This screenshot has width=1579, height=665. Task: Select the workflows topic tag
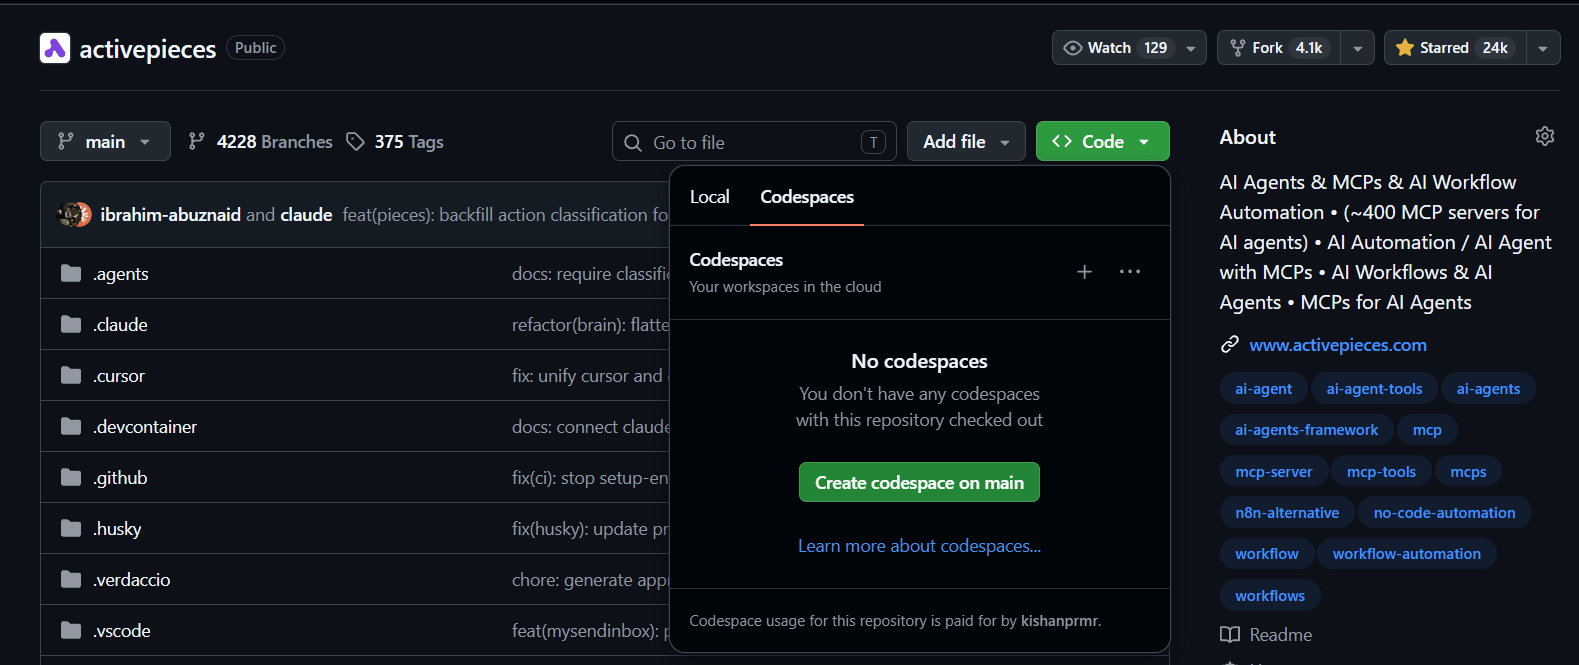coord(1270,596)
